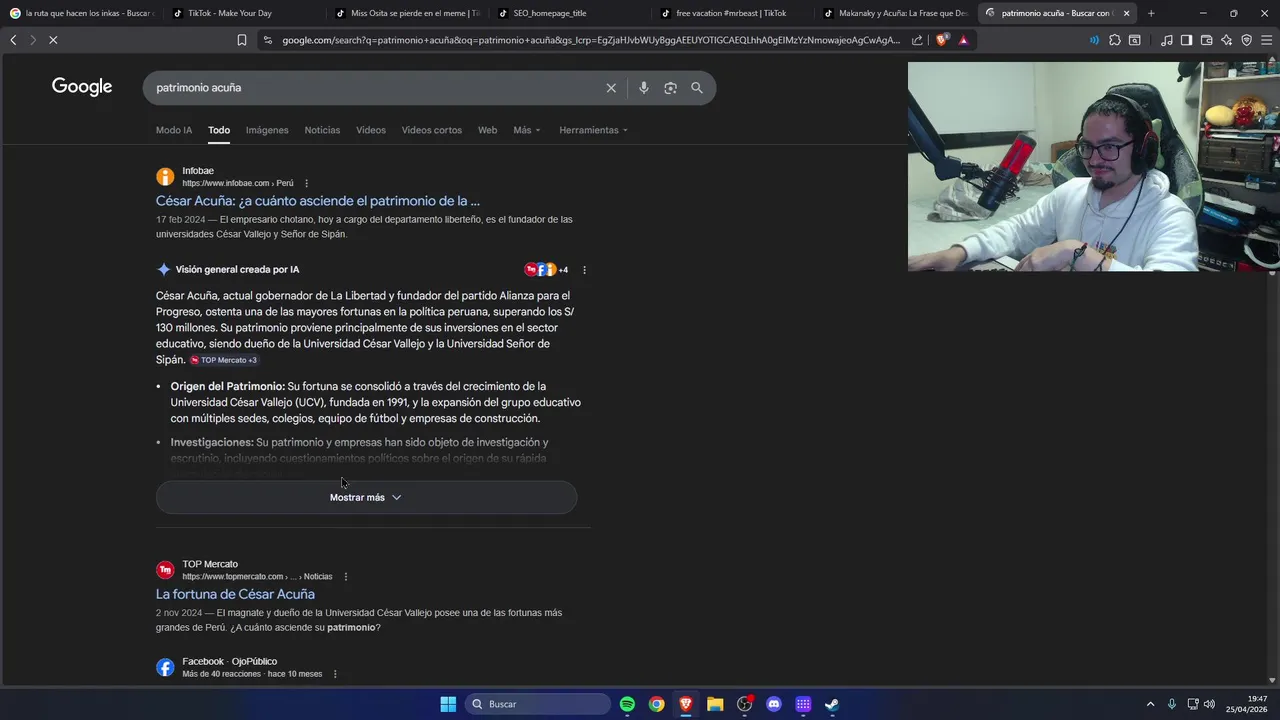The height and width of the screenshot is (720, 1280).
Task: Switch to SEO_homepage_title browser tab
Action: pyautogui.click(x=568, y=13)
